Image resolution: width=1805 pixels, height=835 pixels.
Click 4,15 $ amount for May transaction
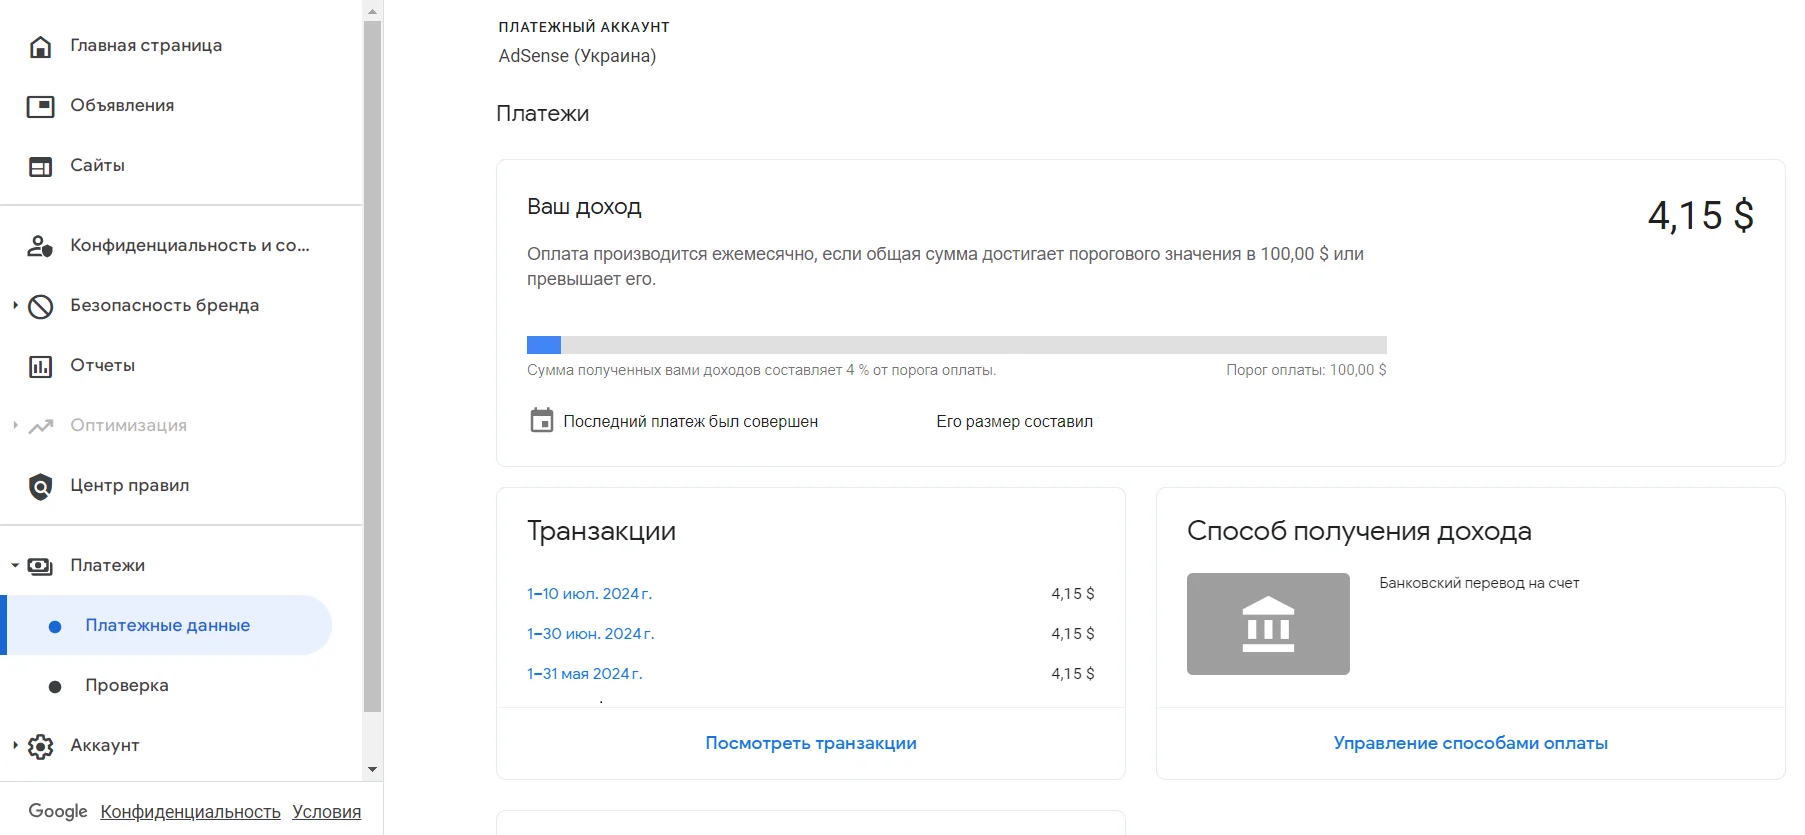coord(1072,674)
